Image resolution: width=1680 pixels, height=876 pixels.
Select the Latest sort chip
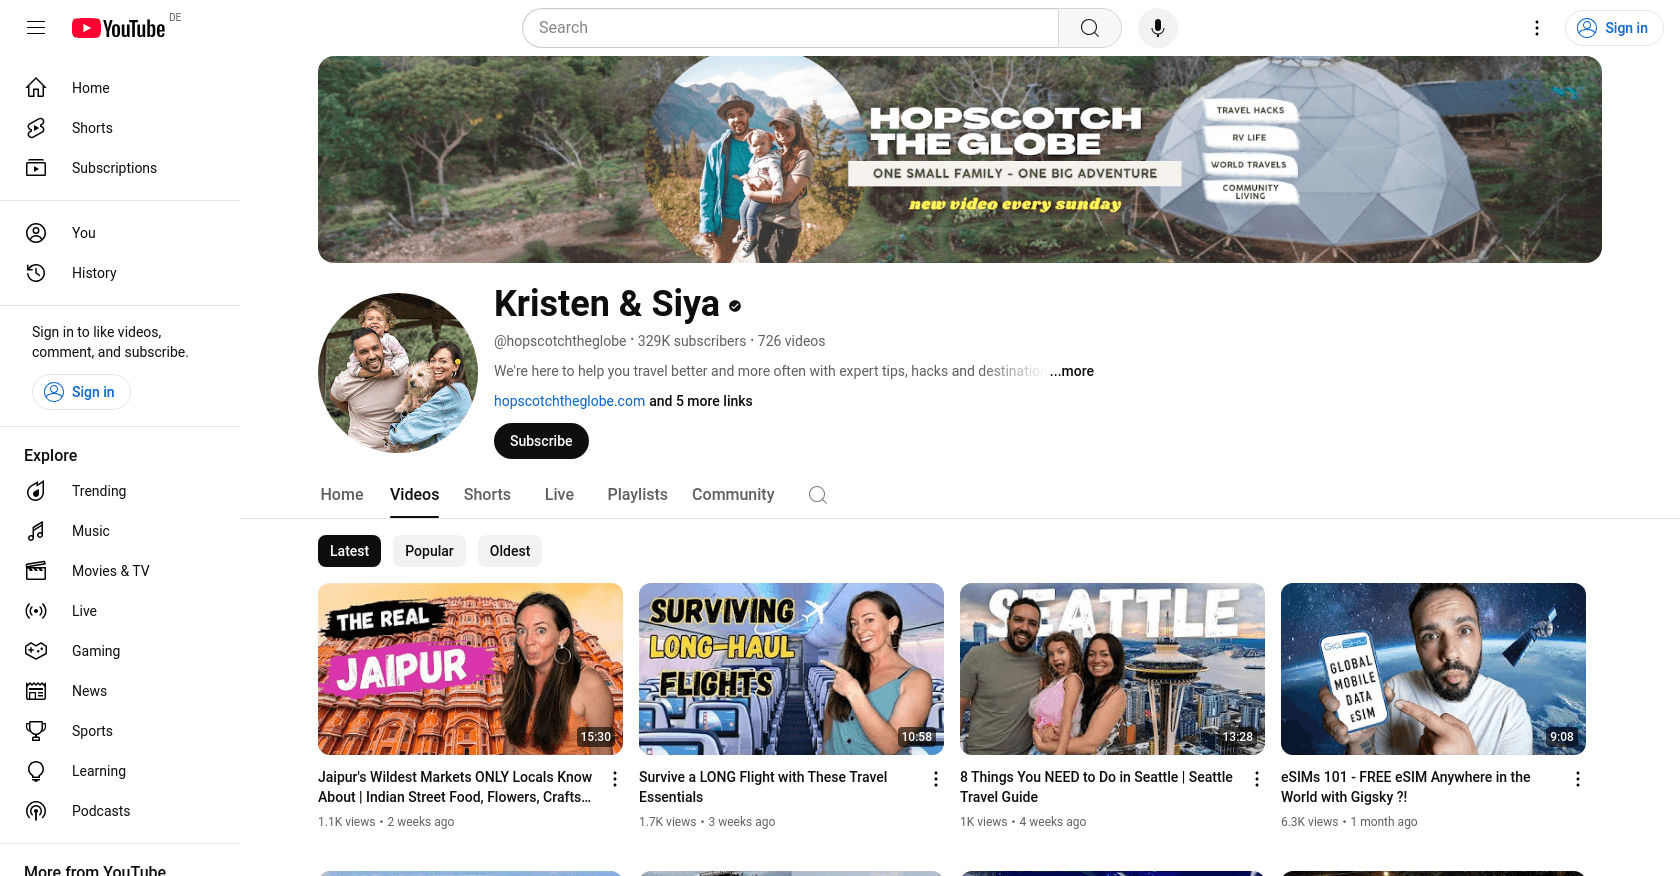[349, 551]
